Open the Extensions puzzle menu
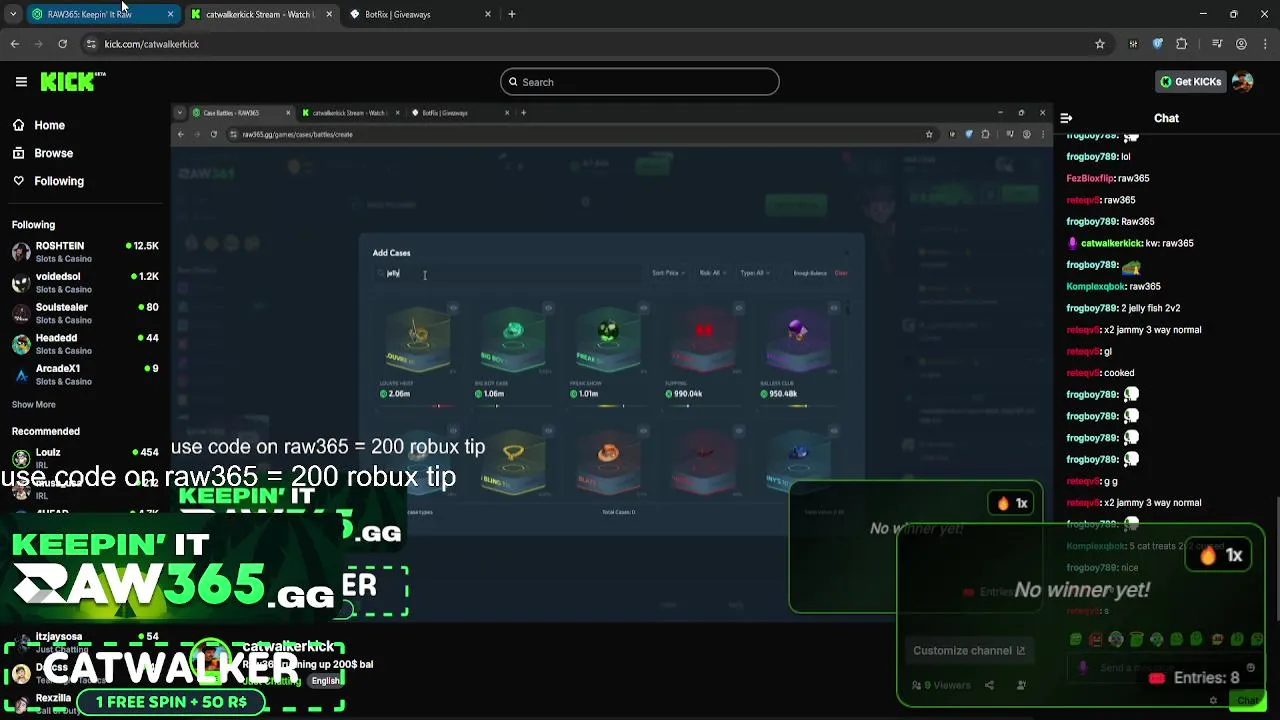The image size is (1280, 720). click(1181, 44)
